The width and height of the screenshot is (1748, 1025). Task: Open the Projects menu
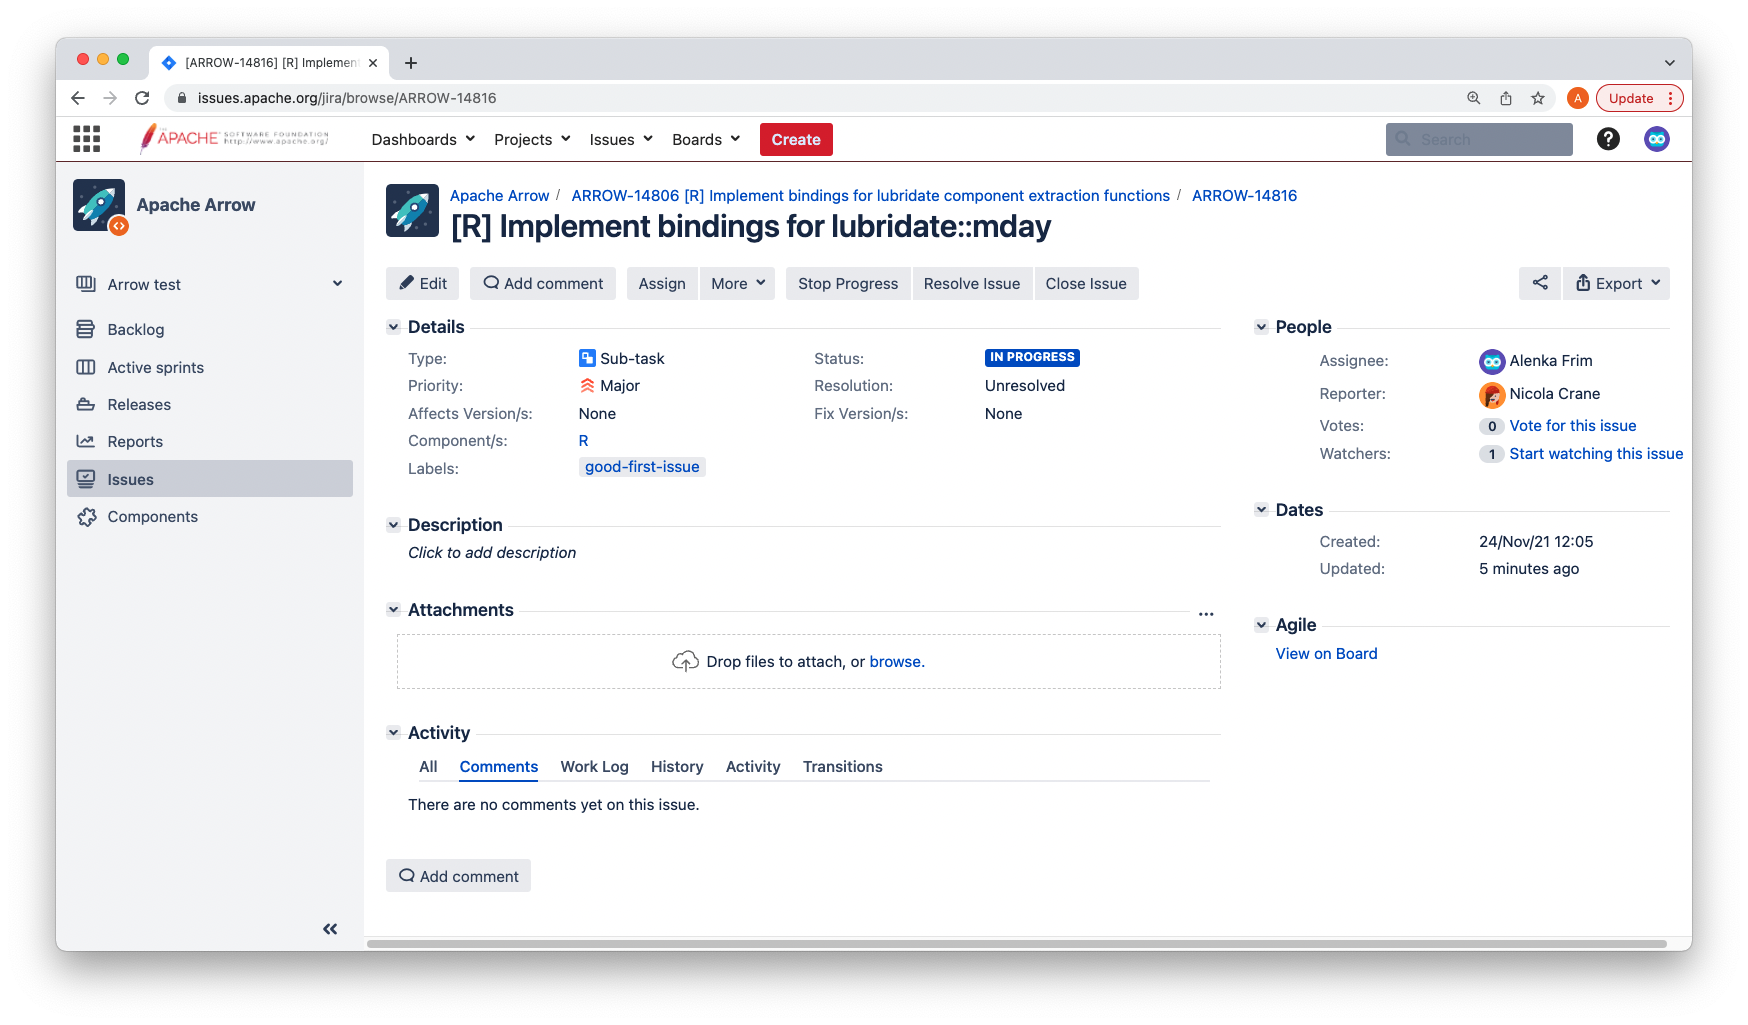[532, 140]
